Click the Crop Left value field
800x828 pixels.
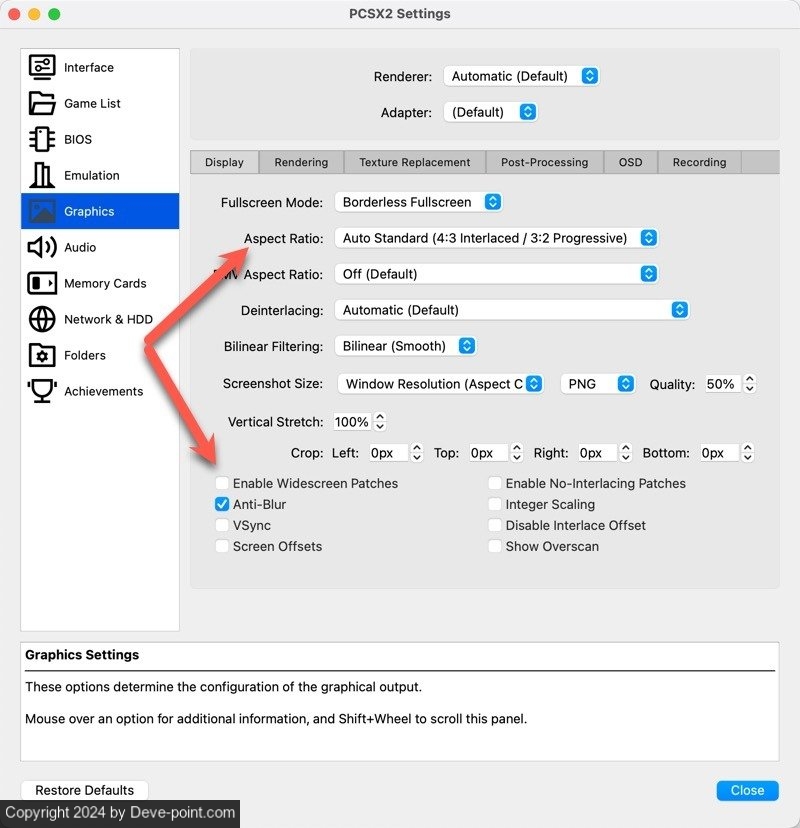(389, 453)
